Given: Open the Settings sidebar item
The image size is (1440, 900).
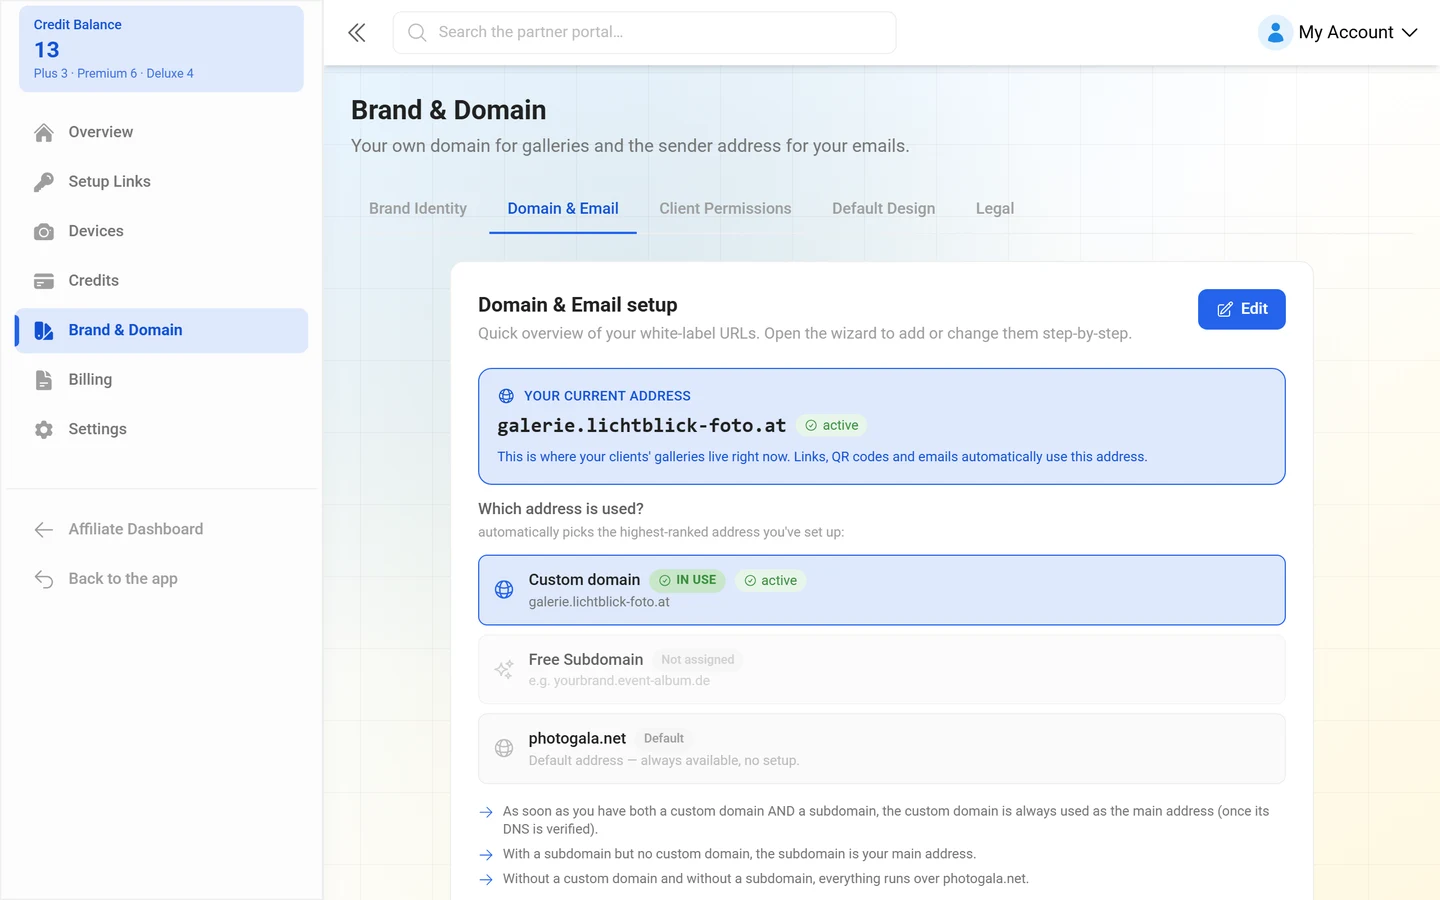Looking at the screenshot, I should [x=161, y=429].
